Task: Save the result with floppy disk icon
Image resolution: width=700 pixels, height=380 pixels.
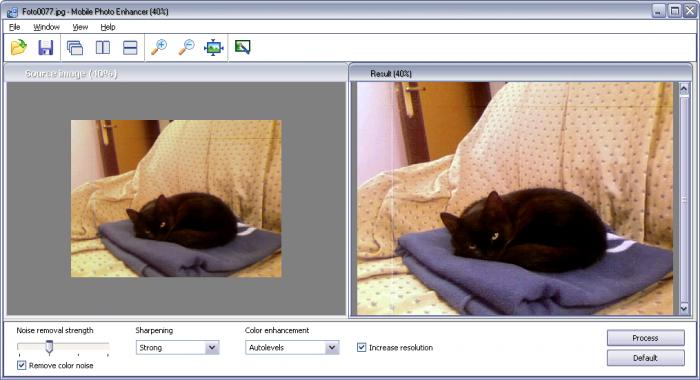Action: coord(46,47)
